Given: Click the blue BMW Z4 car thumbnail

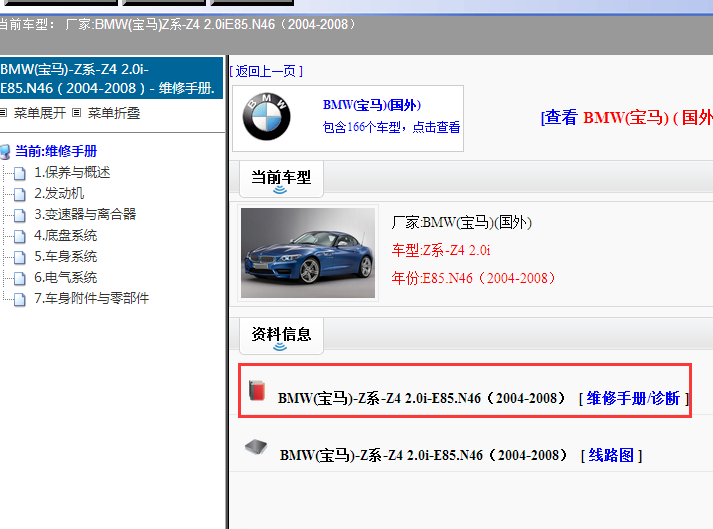Looking at the screenshot, I should tap(308, 253).
